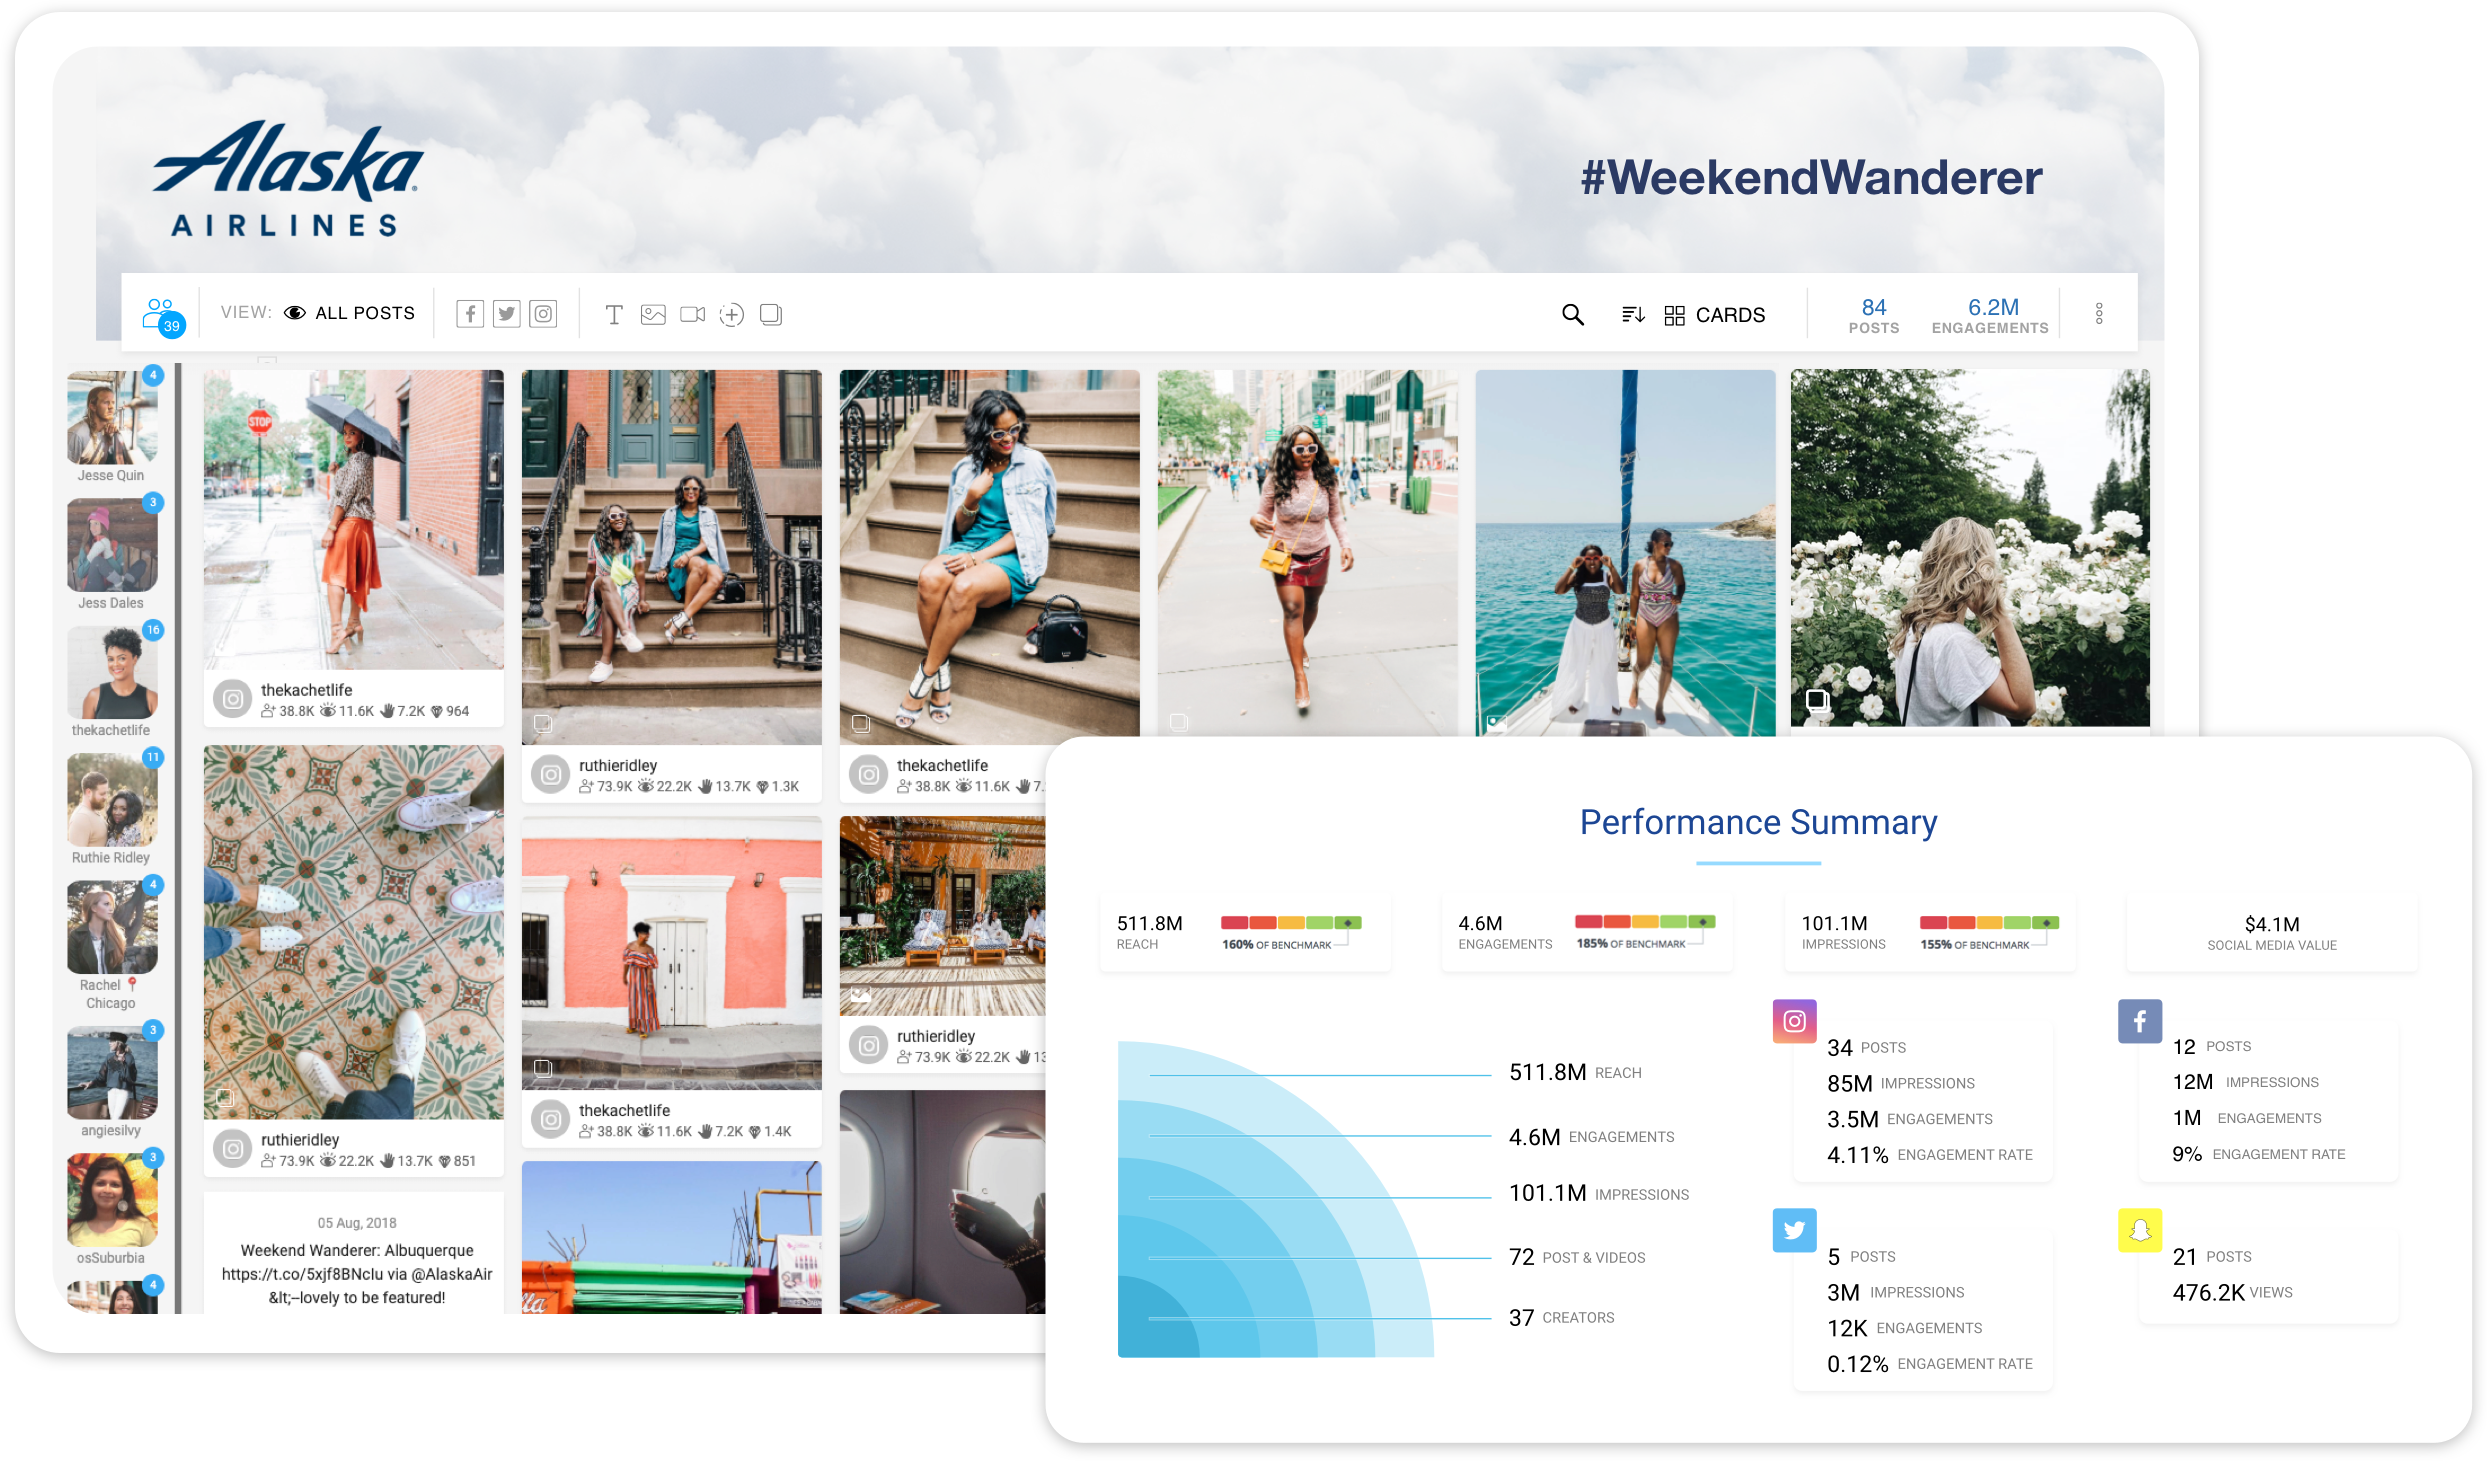Click the Impressions 155% benchmark color bar
Image resolution: width=2487 pixels, height=1461 pixels.
[1989, 922]
